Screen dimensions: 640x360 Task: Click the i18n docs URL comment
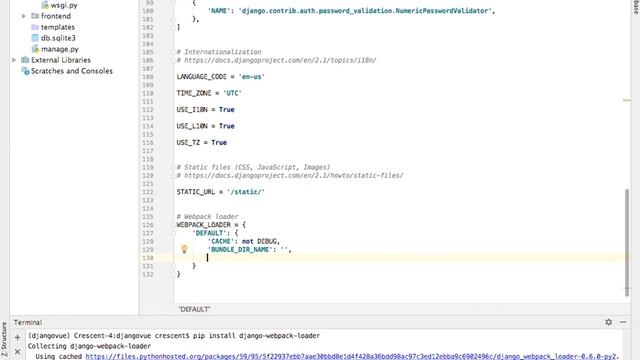[x=276, y=60]
